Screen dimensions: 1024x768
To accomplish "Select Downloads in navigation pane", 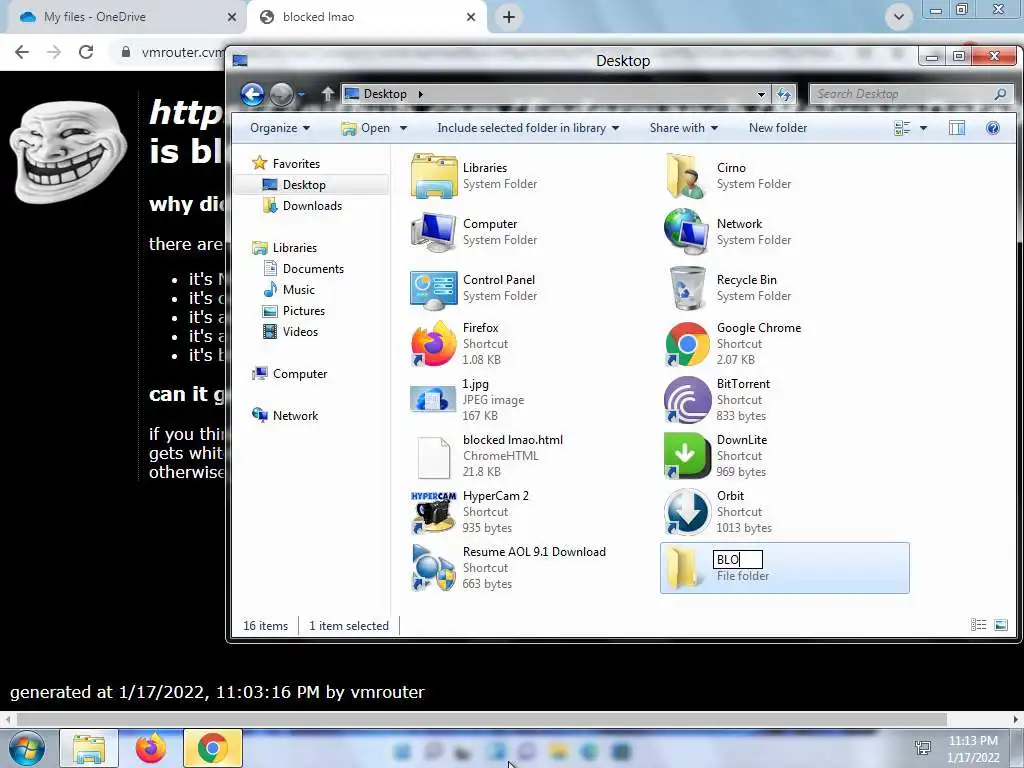I will coord(302,206).
